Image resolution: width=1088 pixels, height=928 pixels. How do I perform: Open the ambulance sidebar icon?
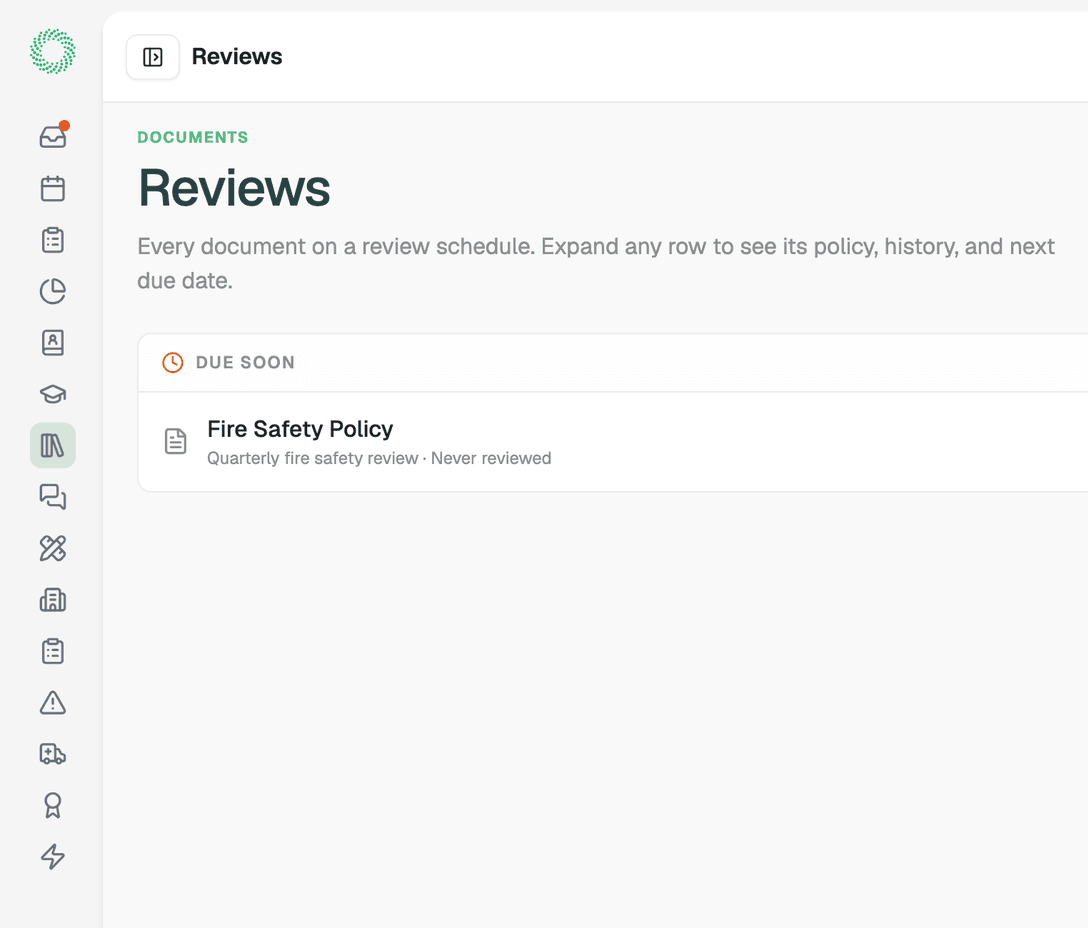tap(53, 753)
